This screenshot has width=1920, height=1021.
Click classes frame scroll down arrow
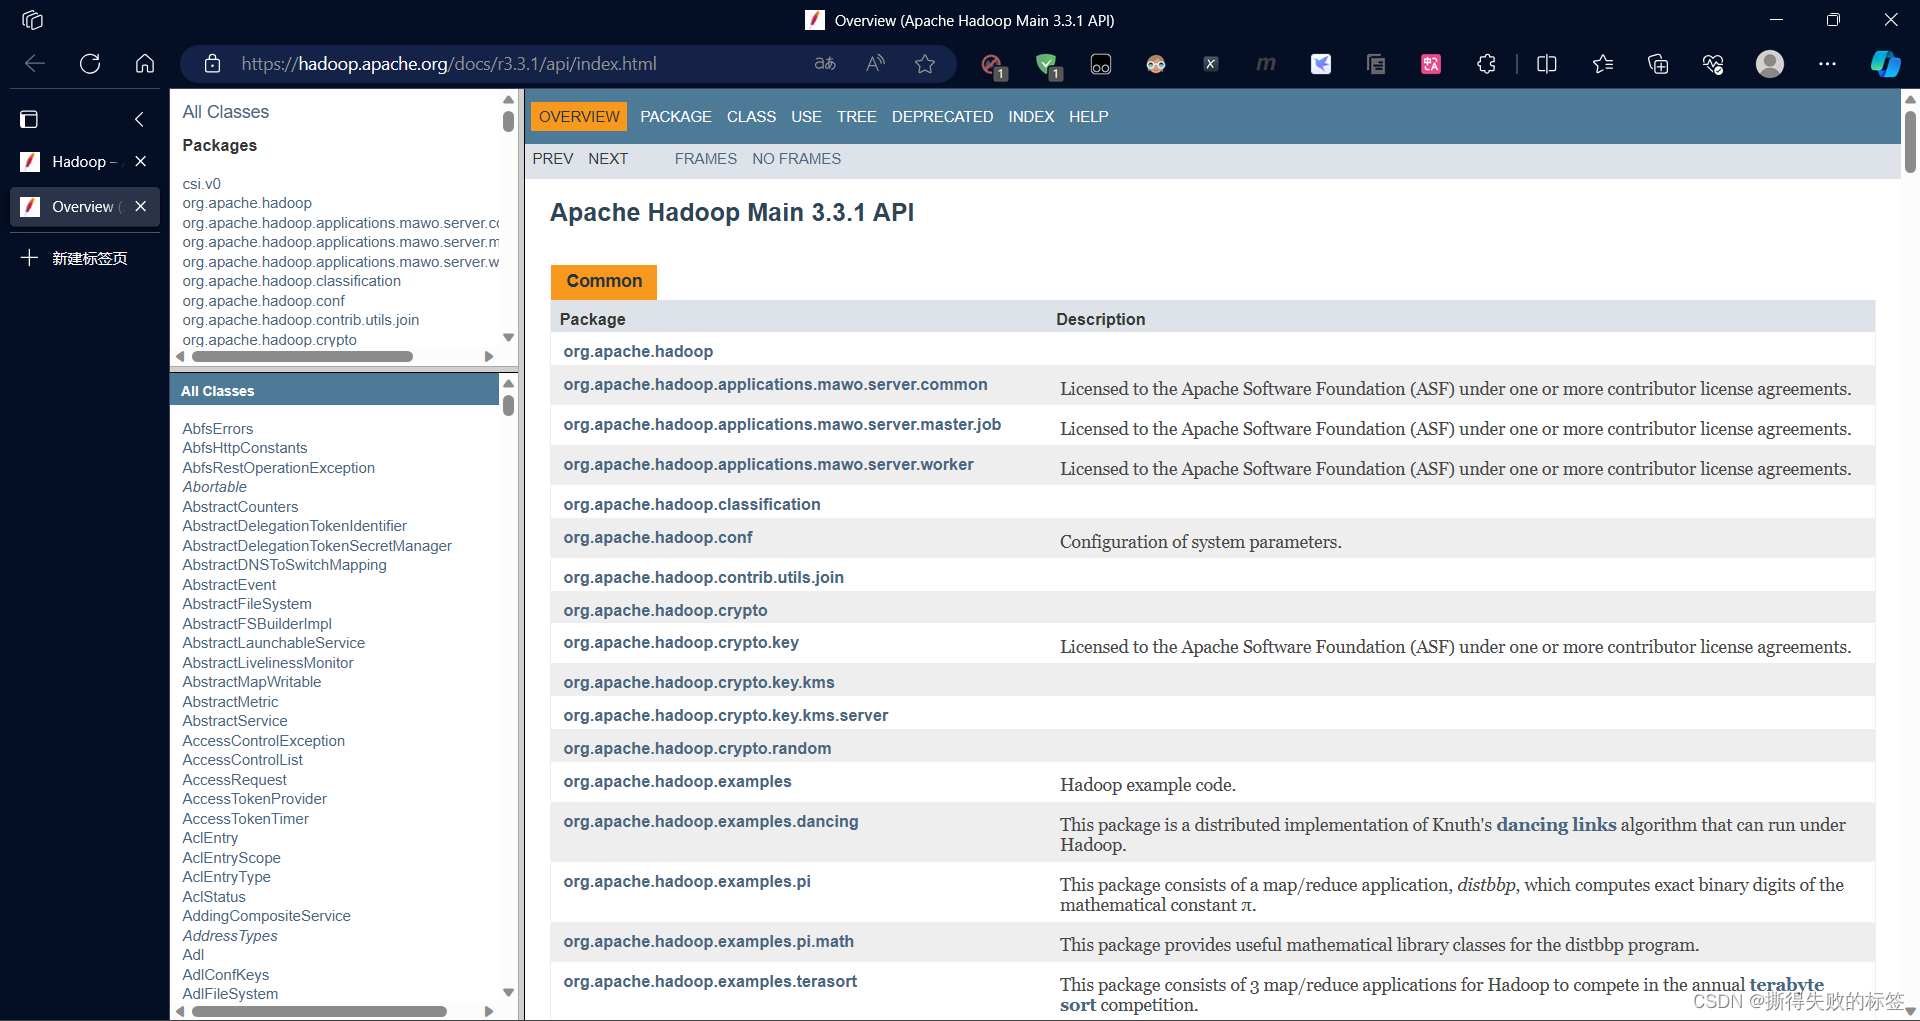click(x=508, y=992)
